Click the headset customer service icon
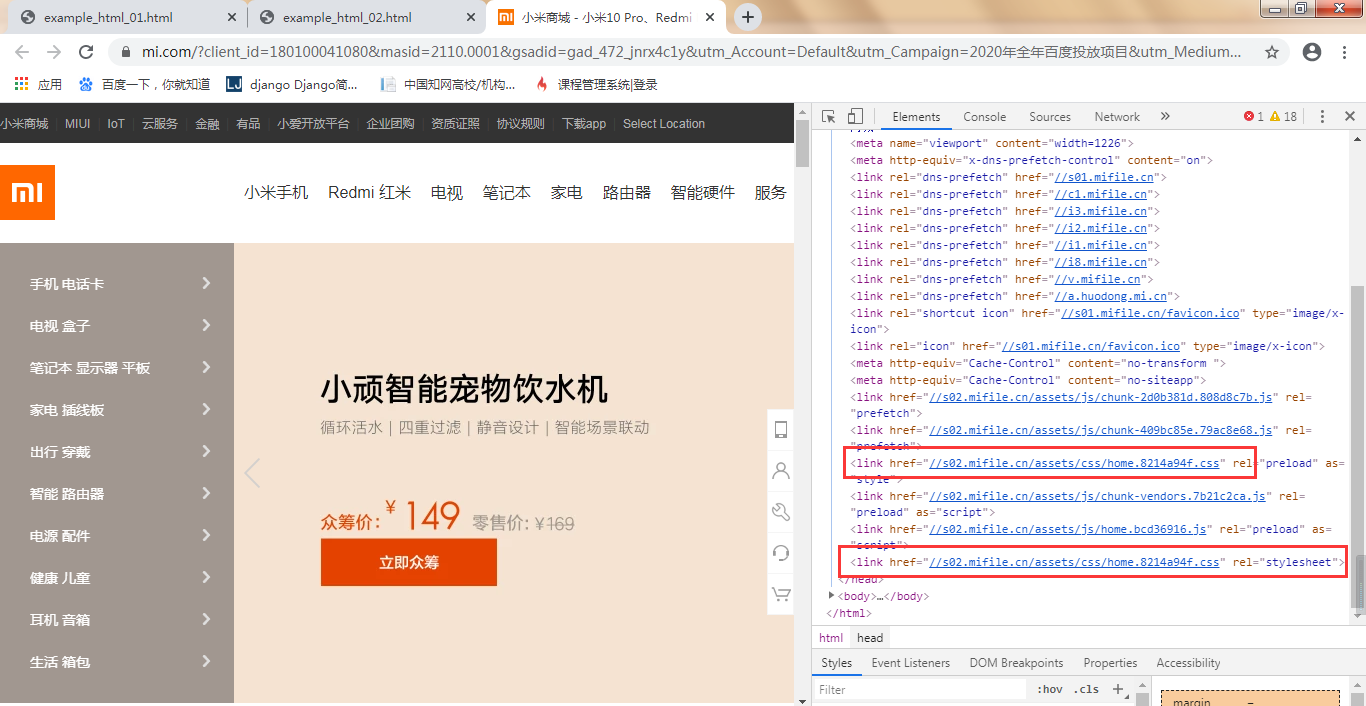Screen dimensions: 1366x706 (x=781, y=553)
